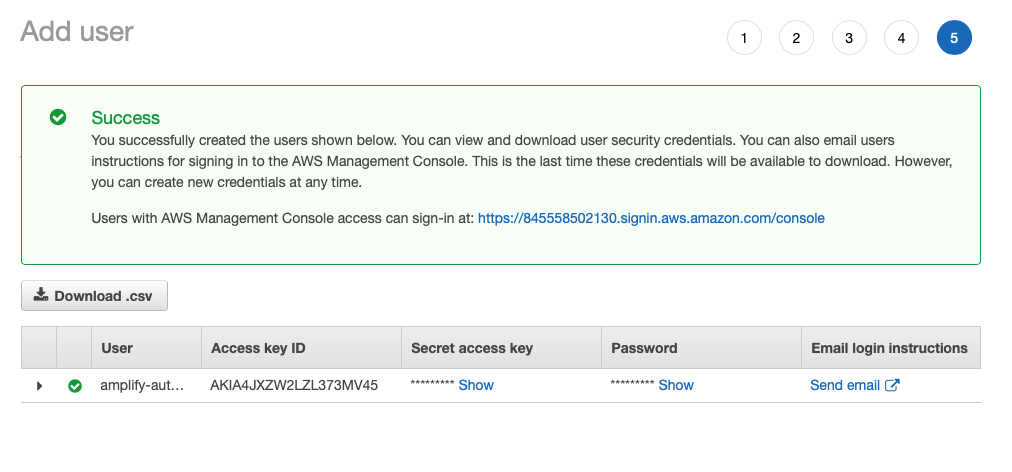Go to step 1 of Add user
The height and width of the screenshot is (472, 1012).
click(x=744, y=38)
